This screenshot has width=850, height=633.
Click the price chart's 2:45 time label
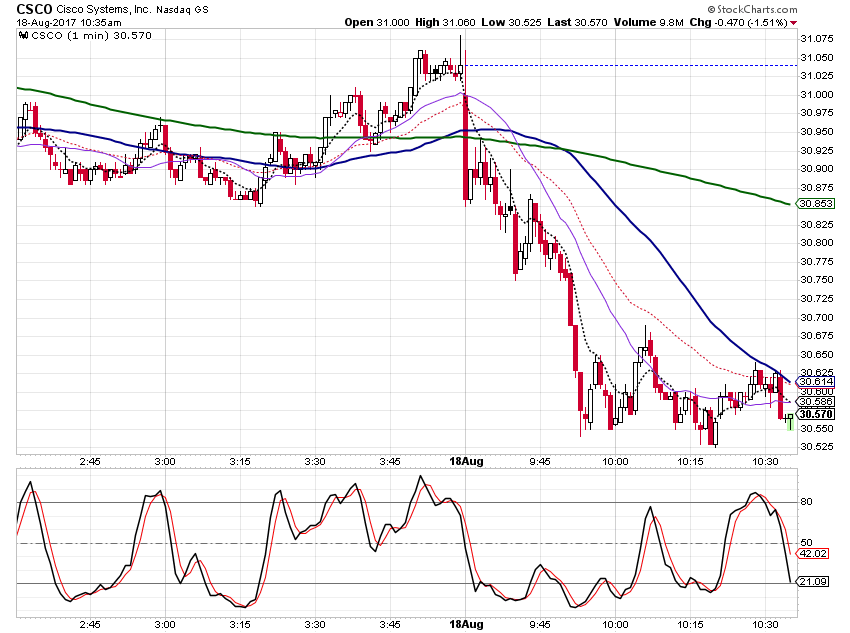click(90, 462)
